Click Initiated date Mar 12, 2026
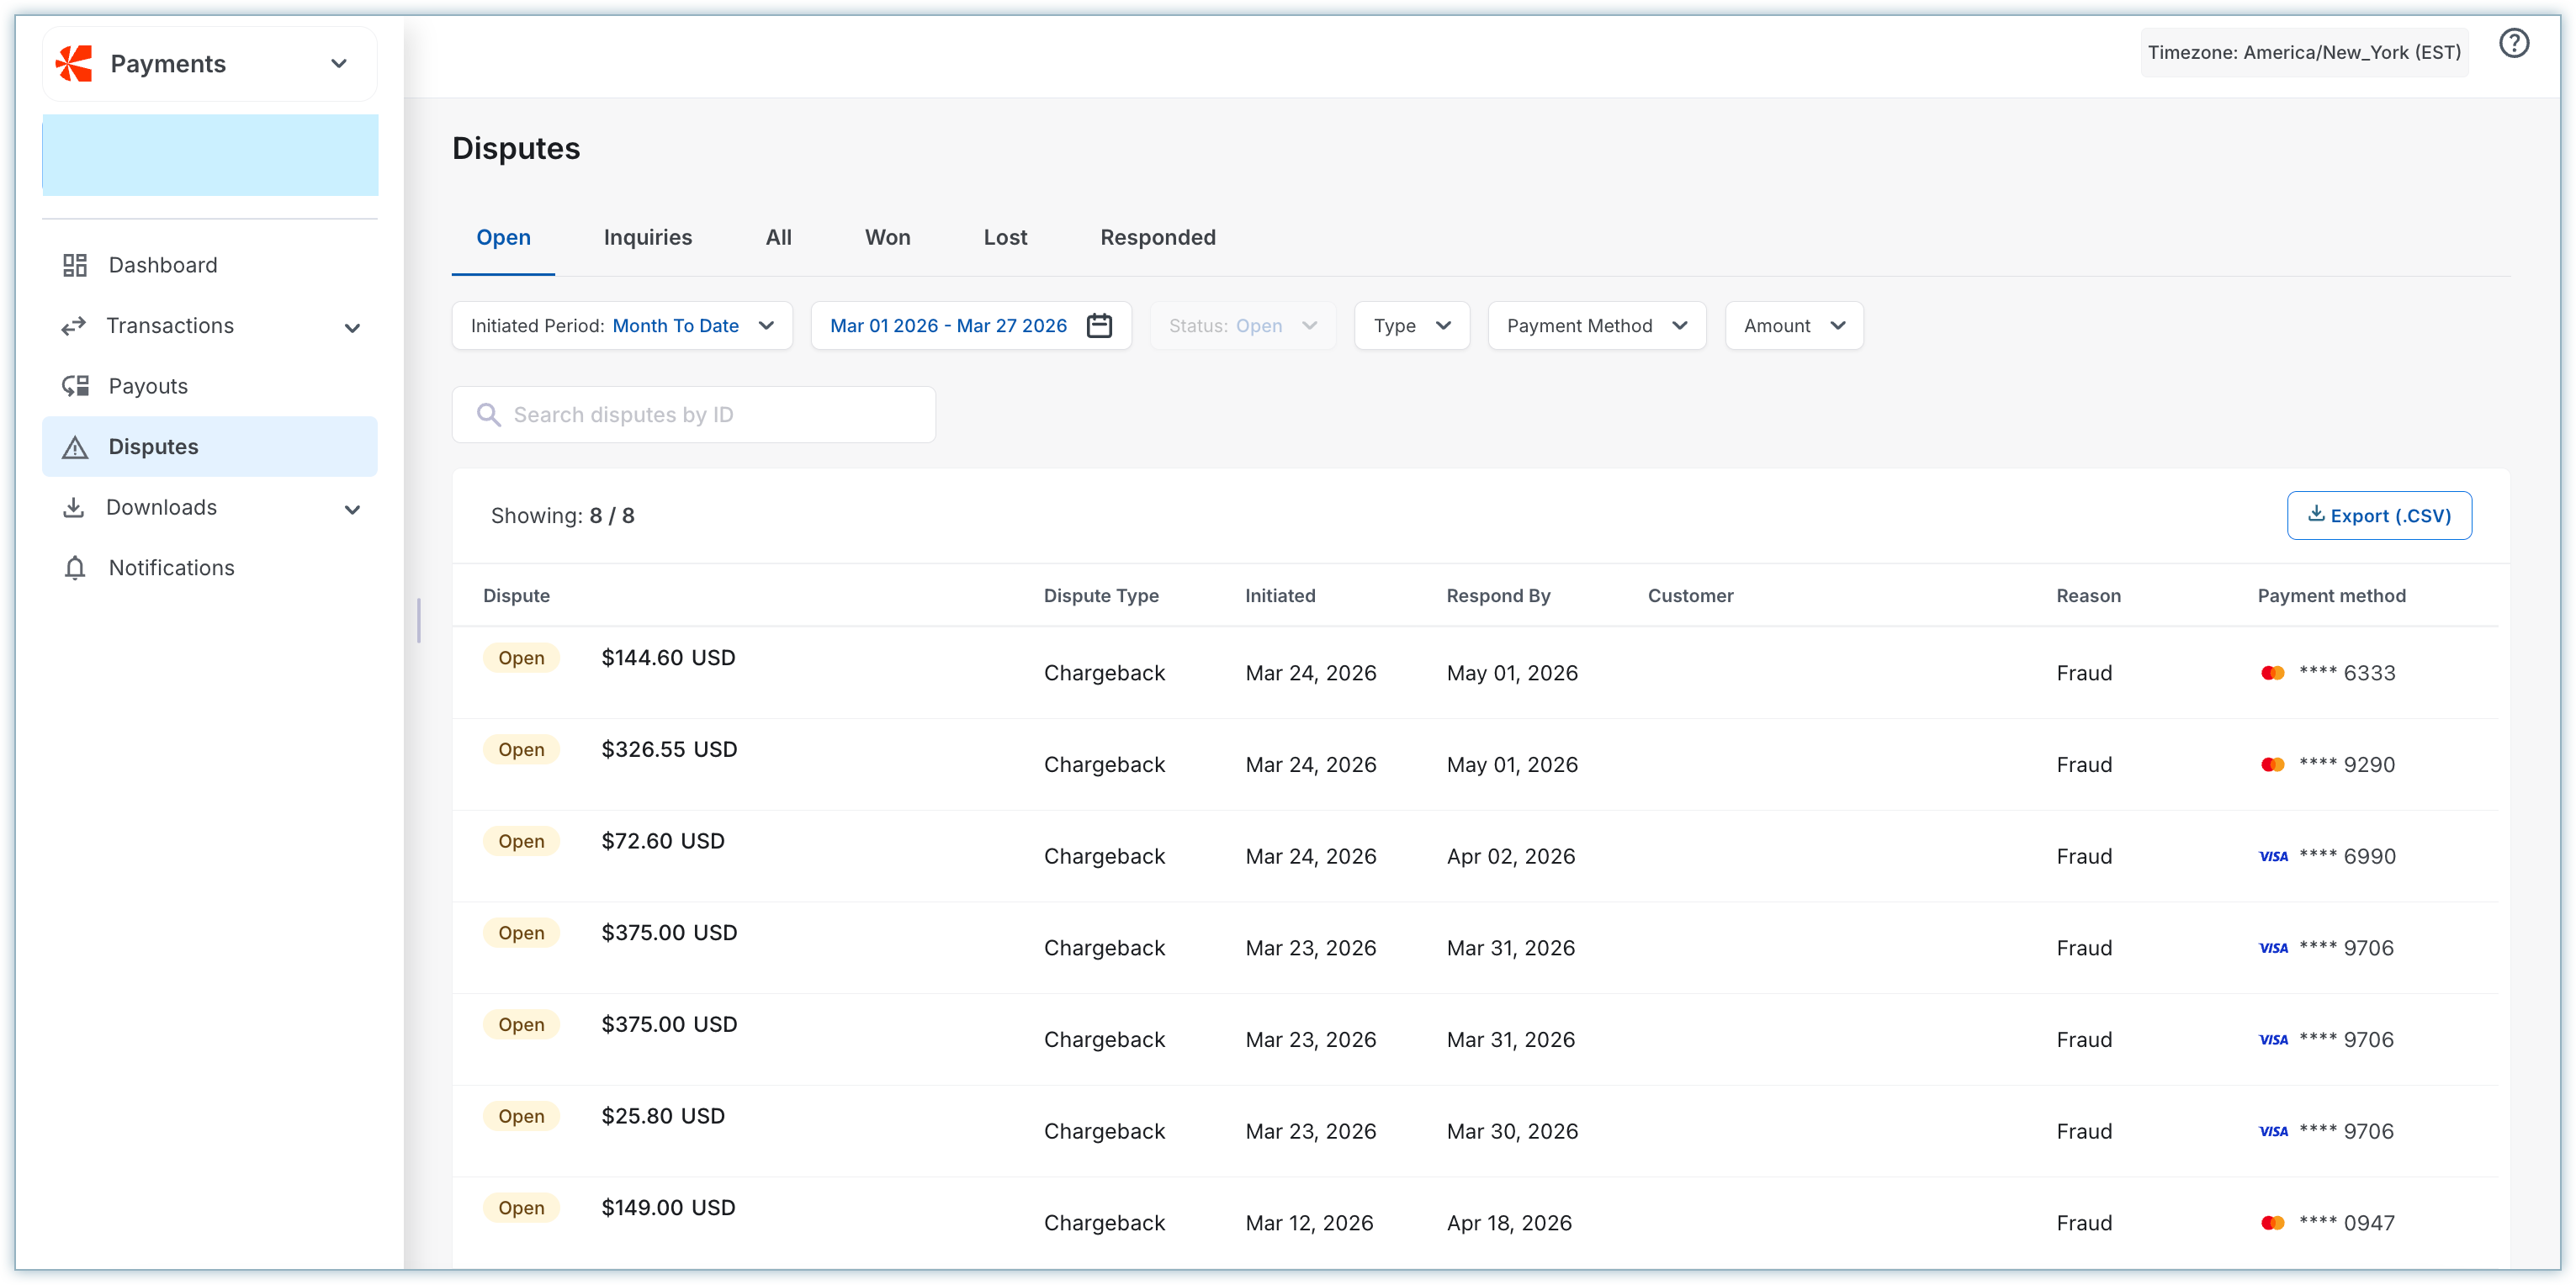 pyautogui.click(x=1309, y=1223)
